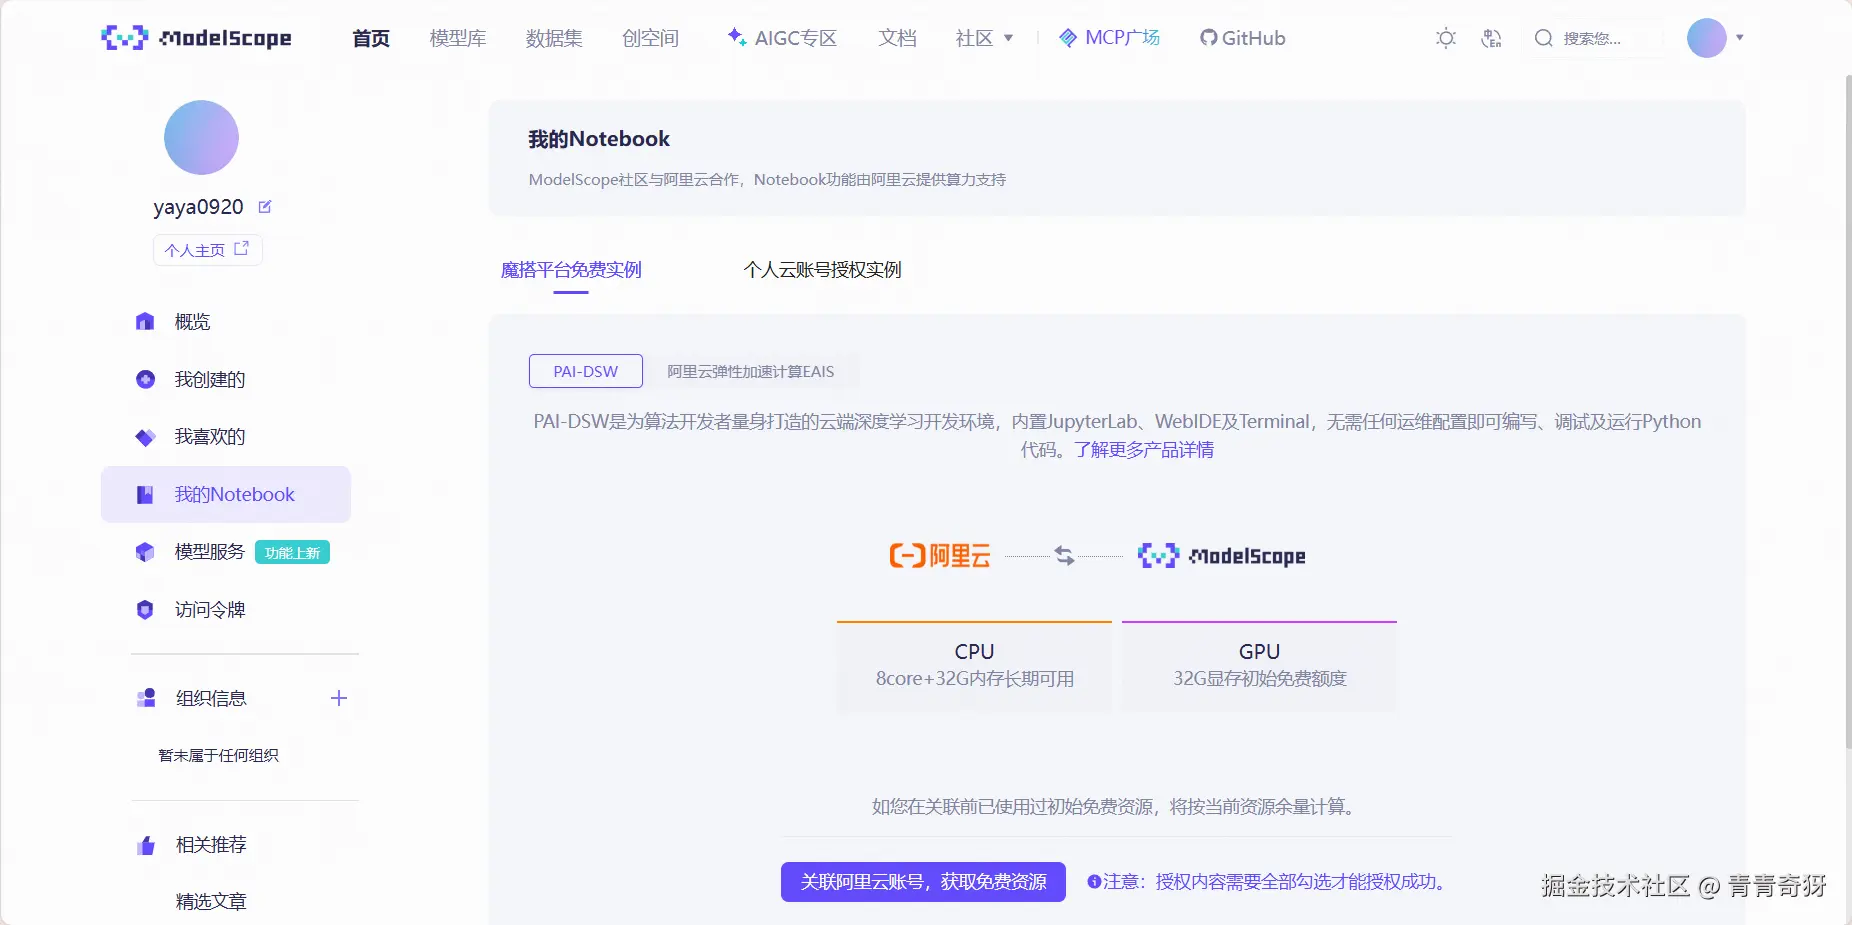Viewport: 1852px width, 925px height.
Task: Switch to 个人云账号授权实例 tab
Action: [822, 270]
